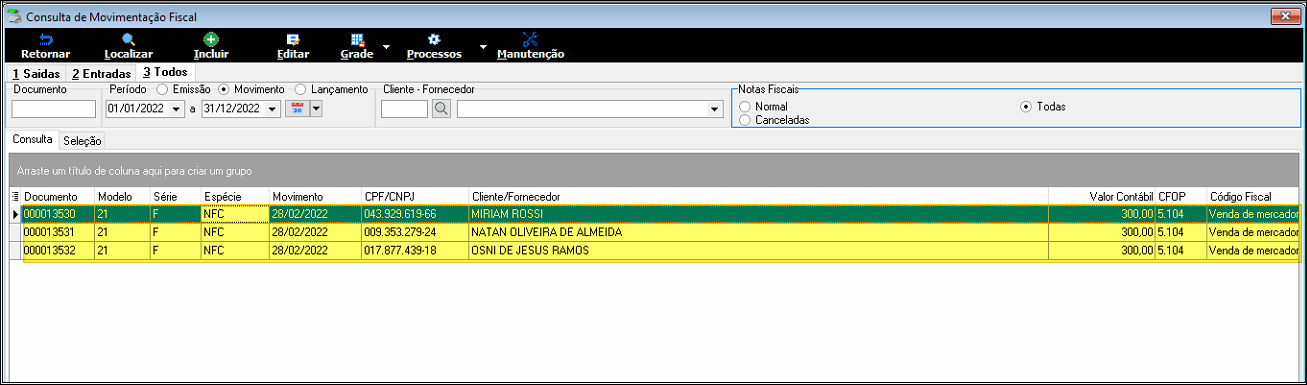The image size is (1307, 385).
Task: Choose Canceladas notas fiscais option
Action: tap(744, 119)
